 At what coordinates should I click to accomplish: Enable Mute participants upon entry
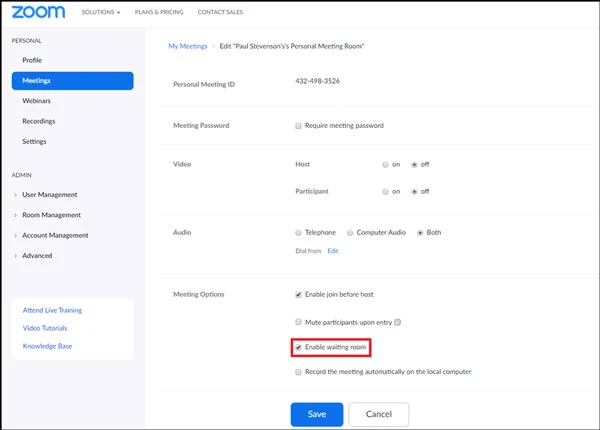[x=298, y=322]
